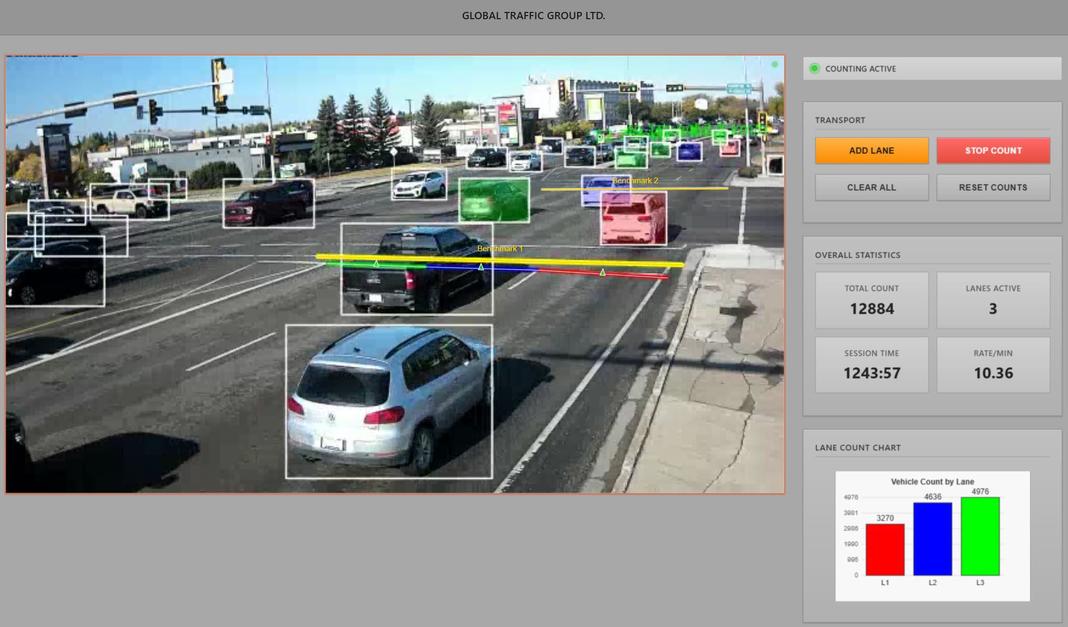The height and width of the screenshot is (627, 1068).
Task: Select the LANES ACTIVE statistic tile
Action: (992, 299)
